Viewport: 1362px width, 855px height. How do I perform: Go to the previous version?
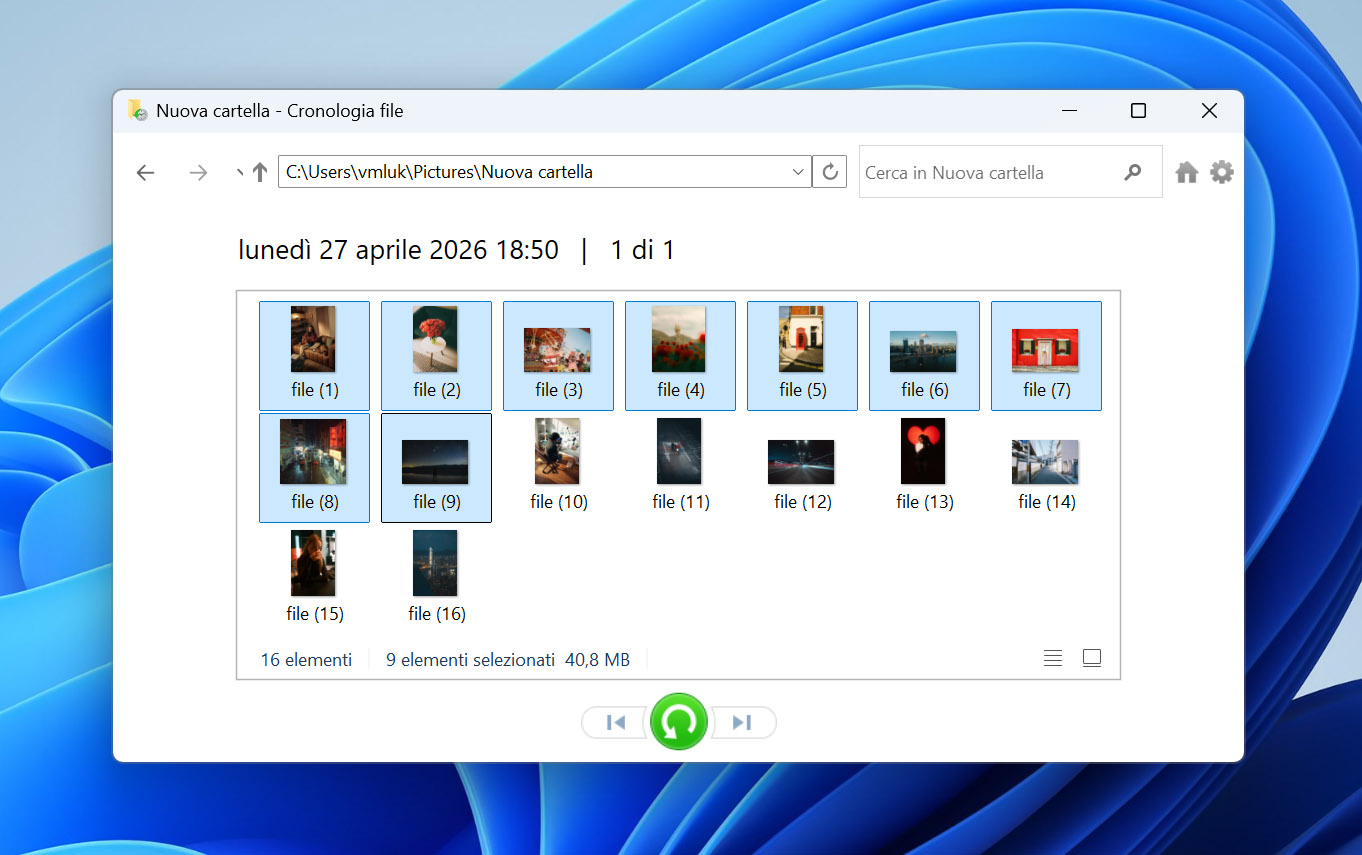(616, 722)
